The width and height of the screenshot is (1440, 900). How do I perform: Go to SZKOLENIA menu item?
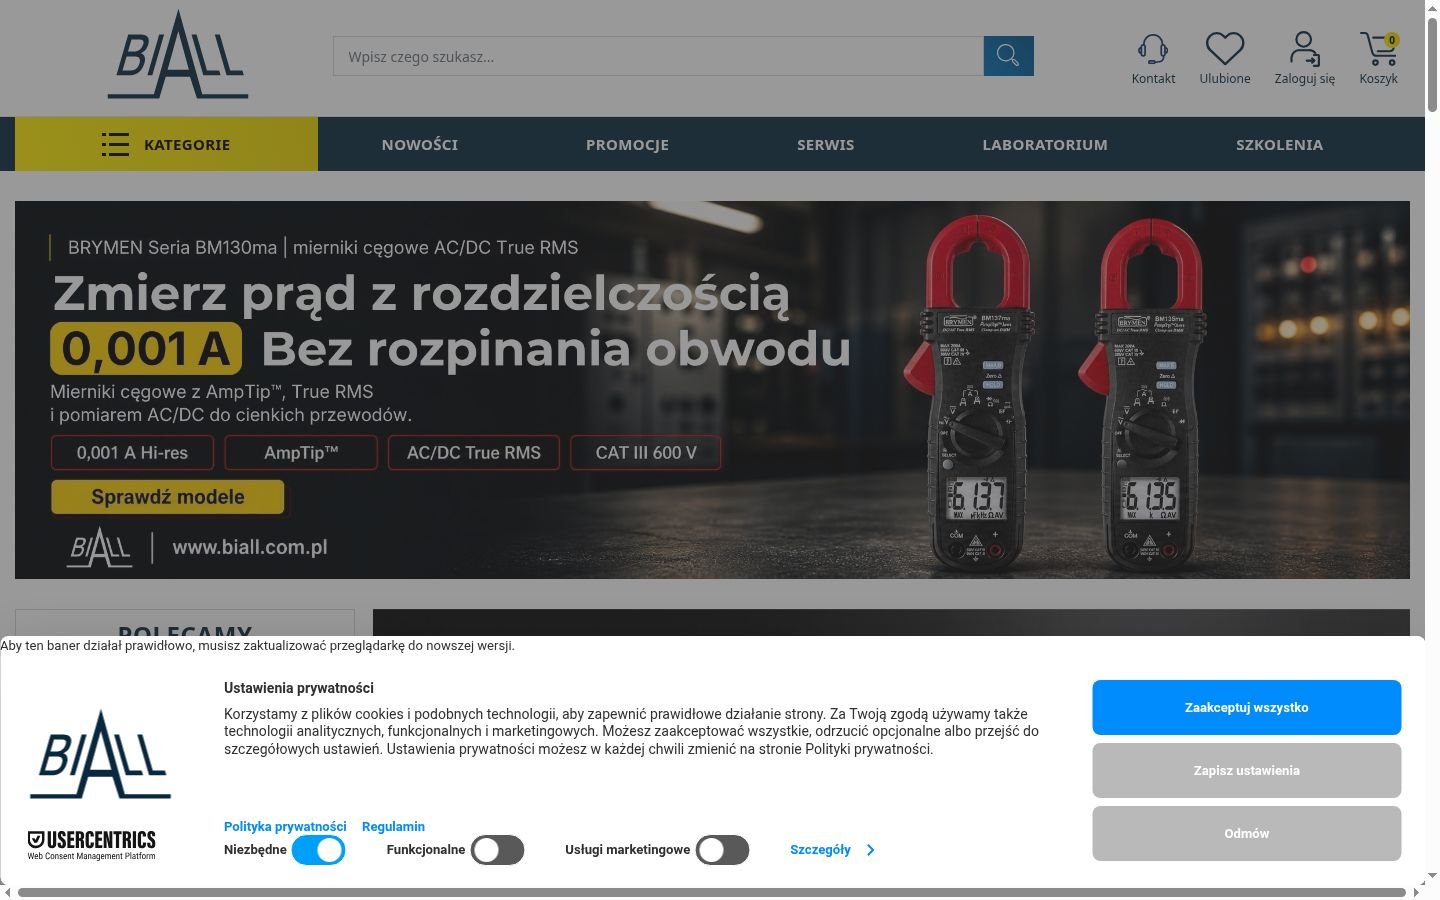click(1279, 144)
